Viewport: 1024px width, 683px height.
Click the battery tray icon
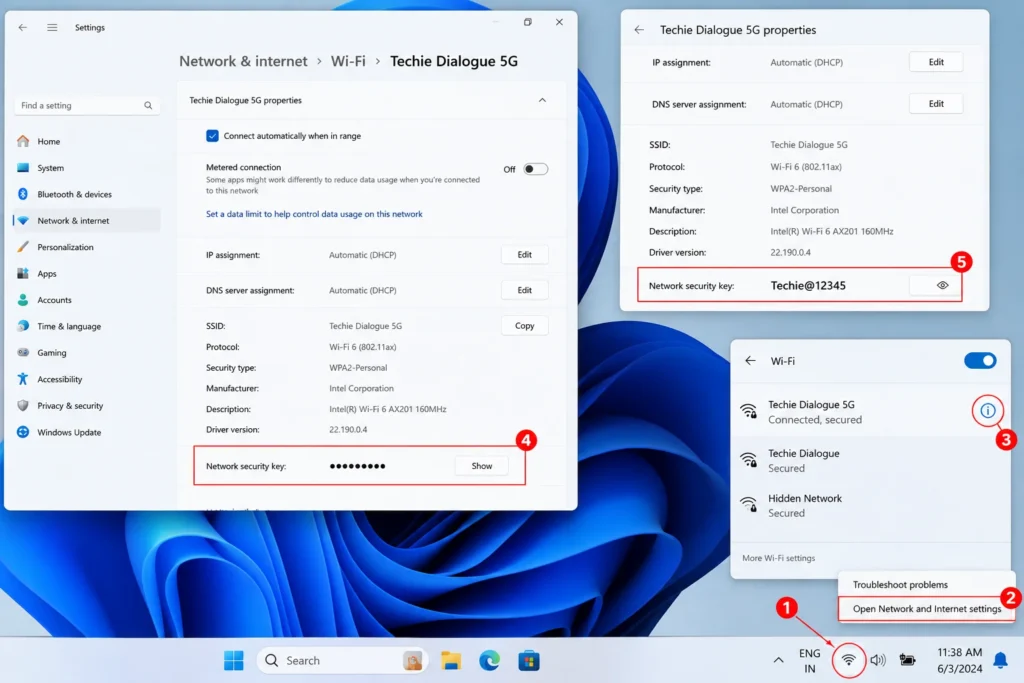[907, 661]
